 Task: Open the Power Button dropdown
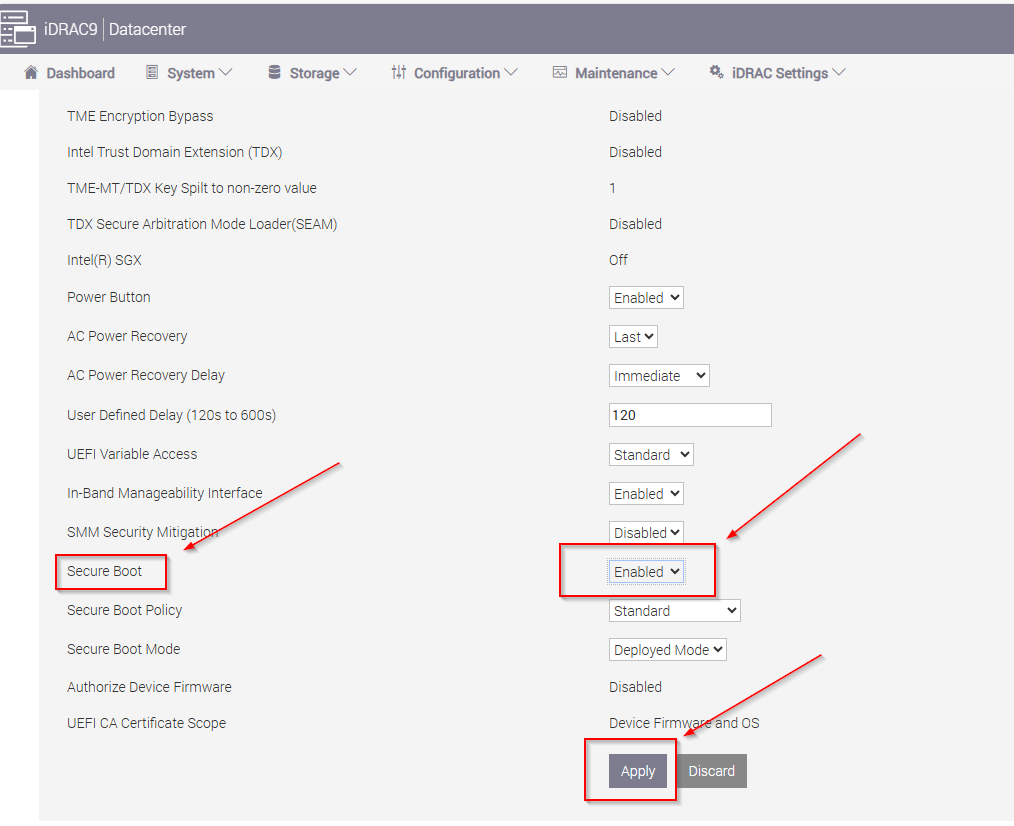[x=646, y=298]
